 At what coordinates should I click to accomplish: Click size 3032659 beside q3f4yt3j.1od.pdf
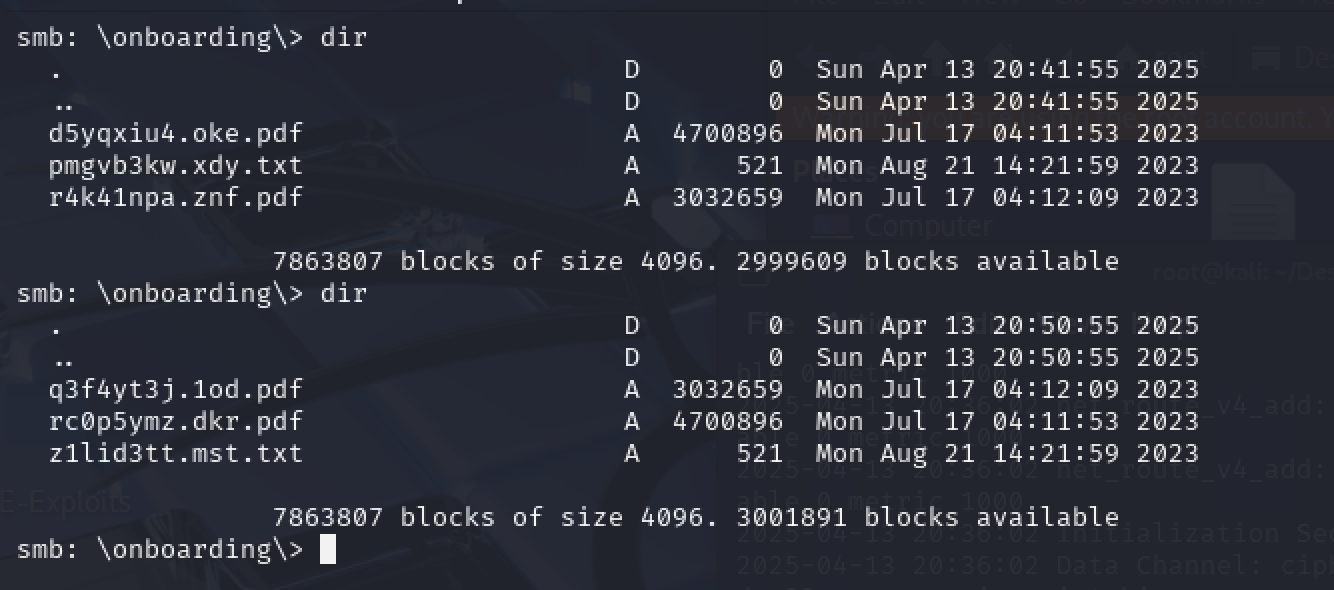click(x=727, y=389)
